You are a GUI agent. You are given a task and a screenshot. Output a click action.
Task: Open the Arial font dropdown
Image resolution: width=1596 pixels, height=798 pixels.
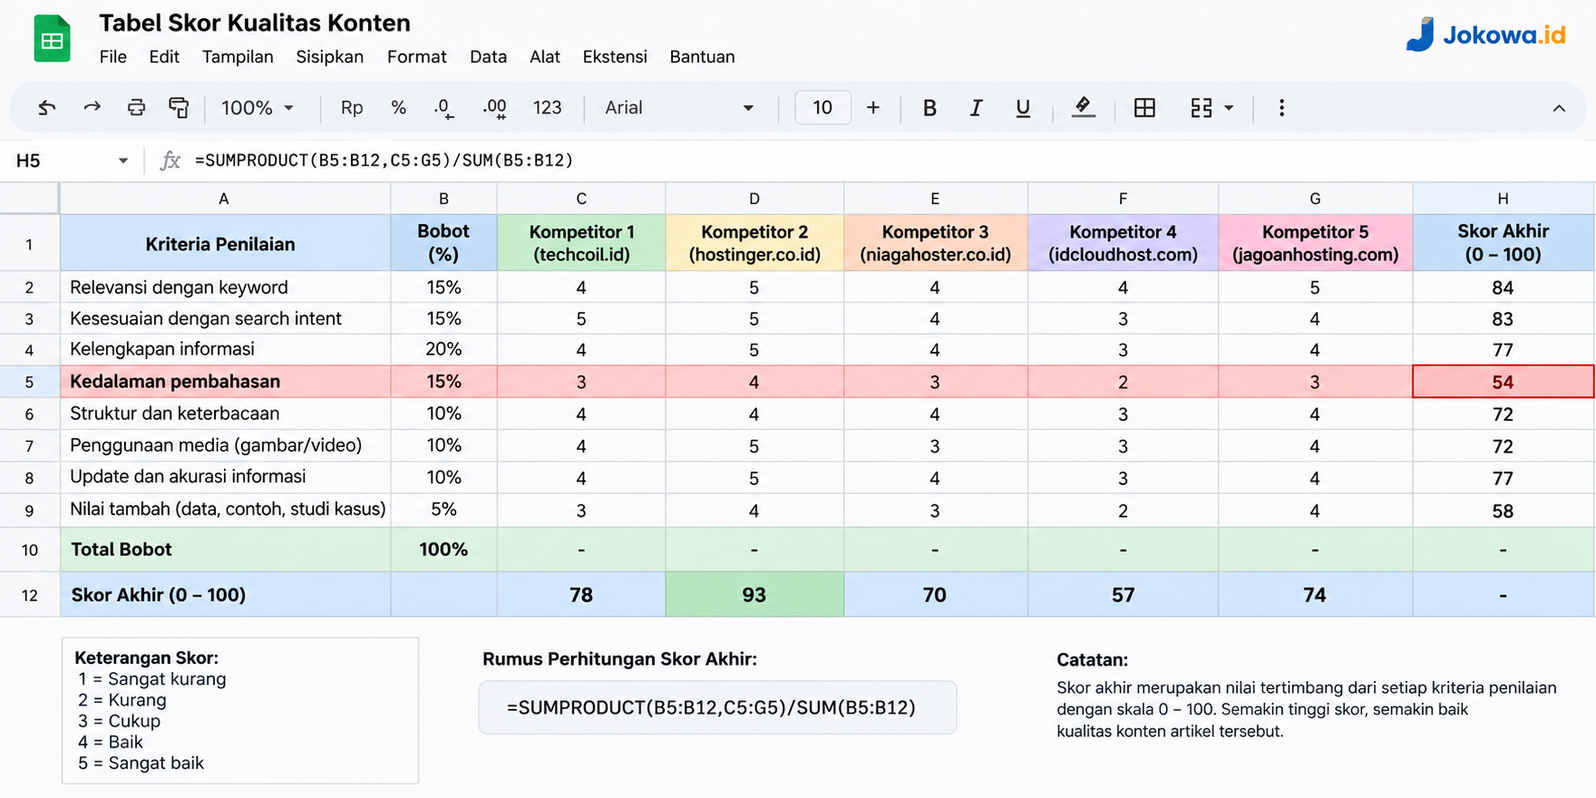coord(678,108)
